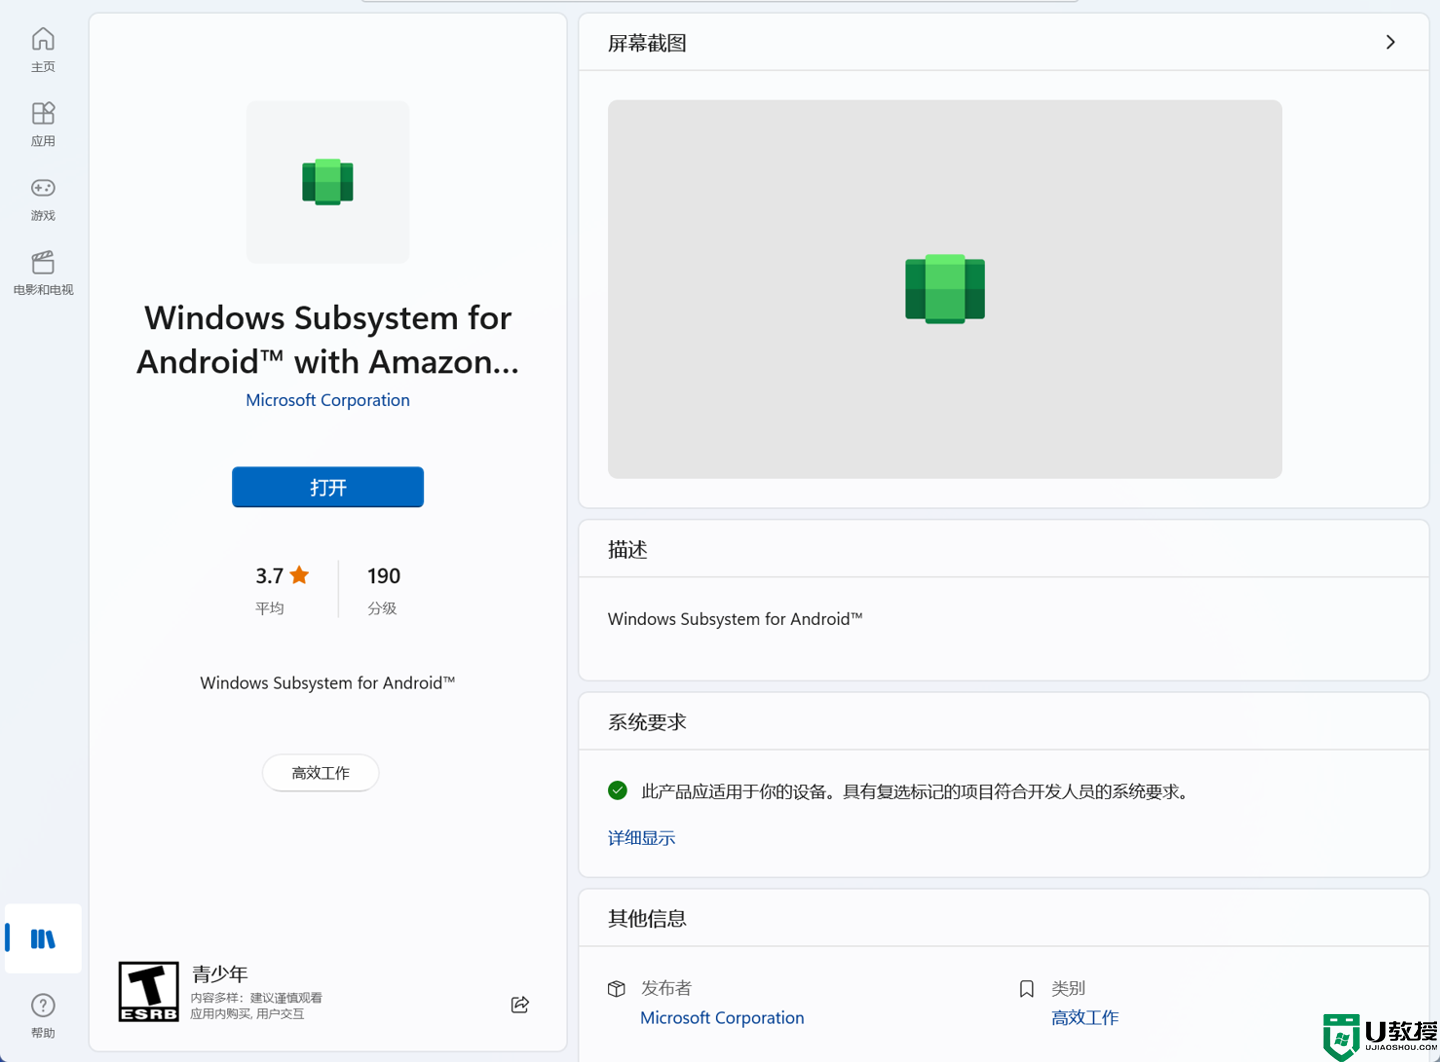Click the share icon near ESRB rating
The image size is (1440, 1063).
(x=520, y=1005)
